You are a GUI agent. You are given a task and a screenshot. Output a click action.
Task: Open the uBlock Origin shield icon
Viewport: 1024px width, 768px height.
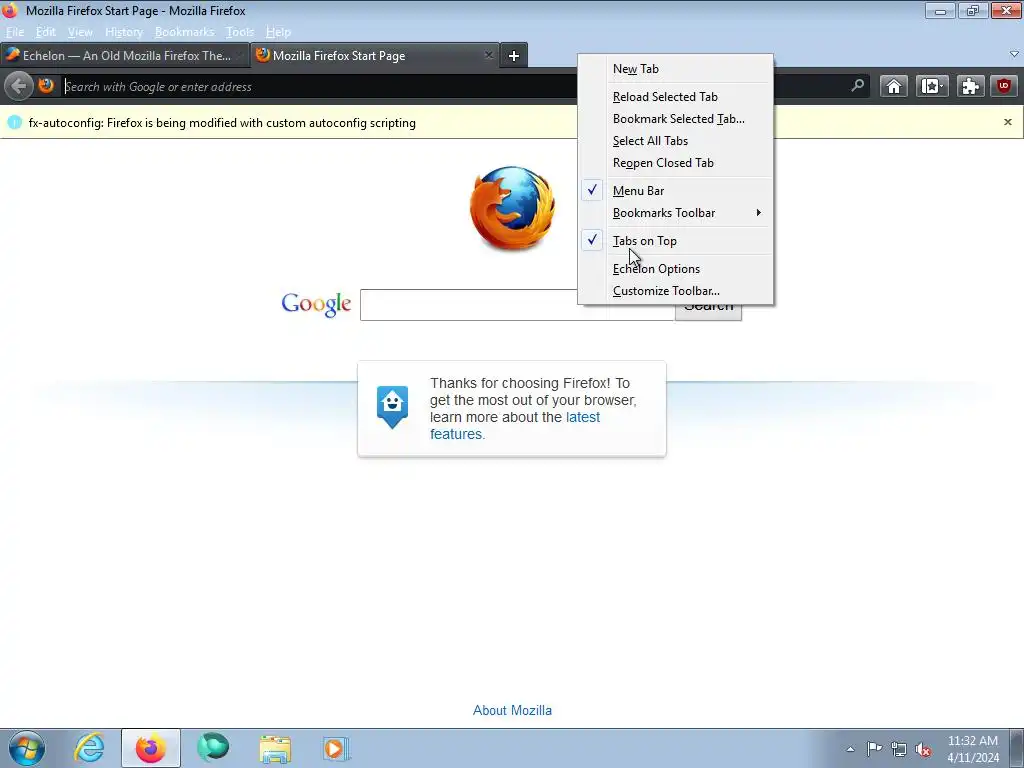[x=1004, y=86]
